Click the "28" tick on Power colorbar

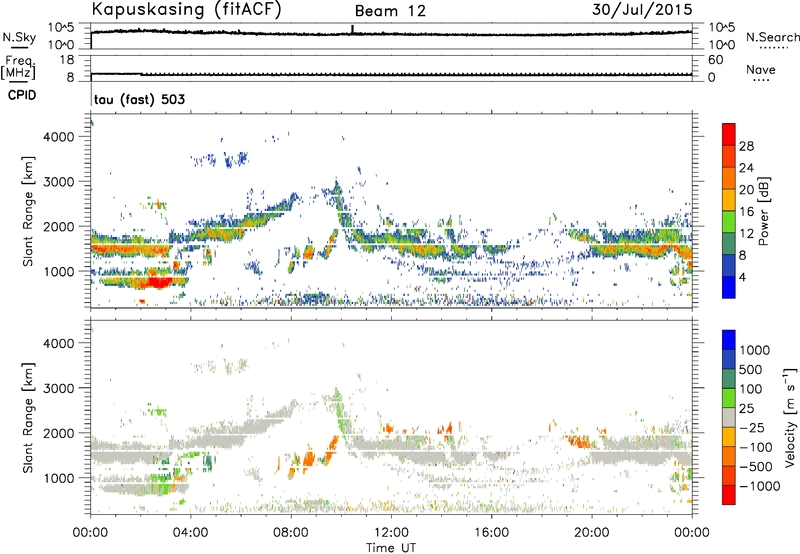pyautogui.click(x=746, y=146)
